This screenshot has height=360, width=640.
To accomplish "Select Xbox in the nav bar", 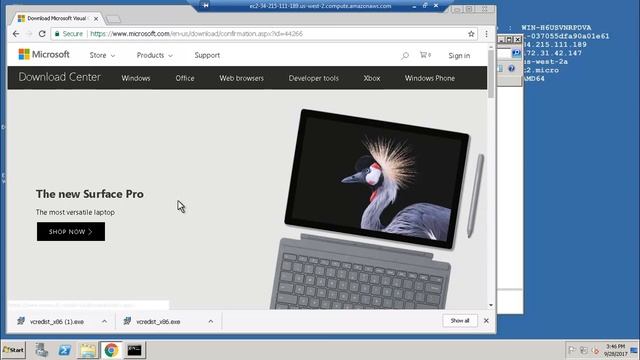I will [x=371, y=78].
